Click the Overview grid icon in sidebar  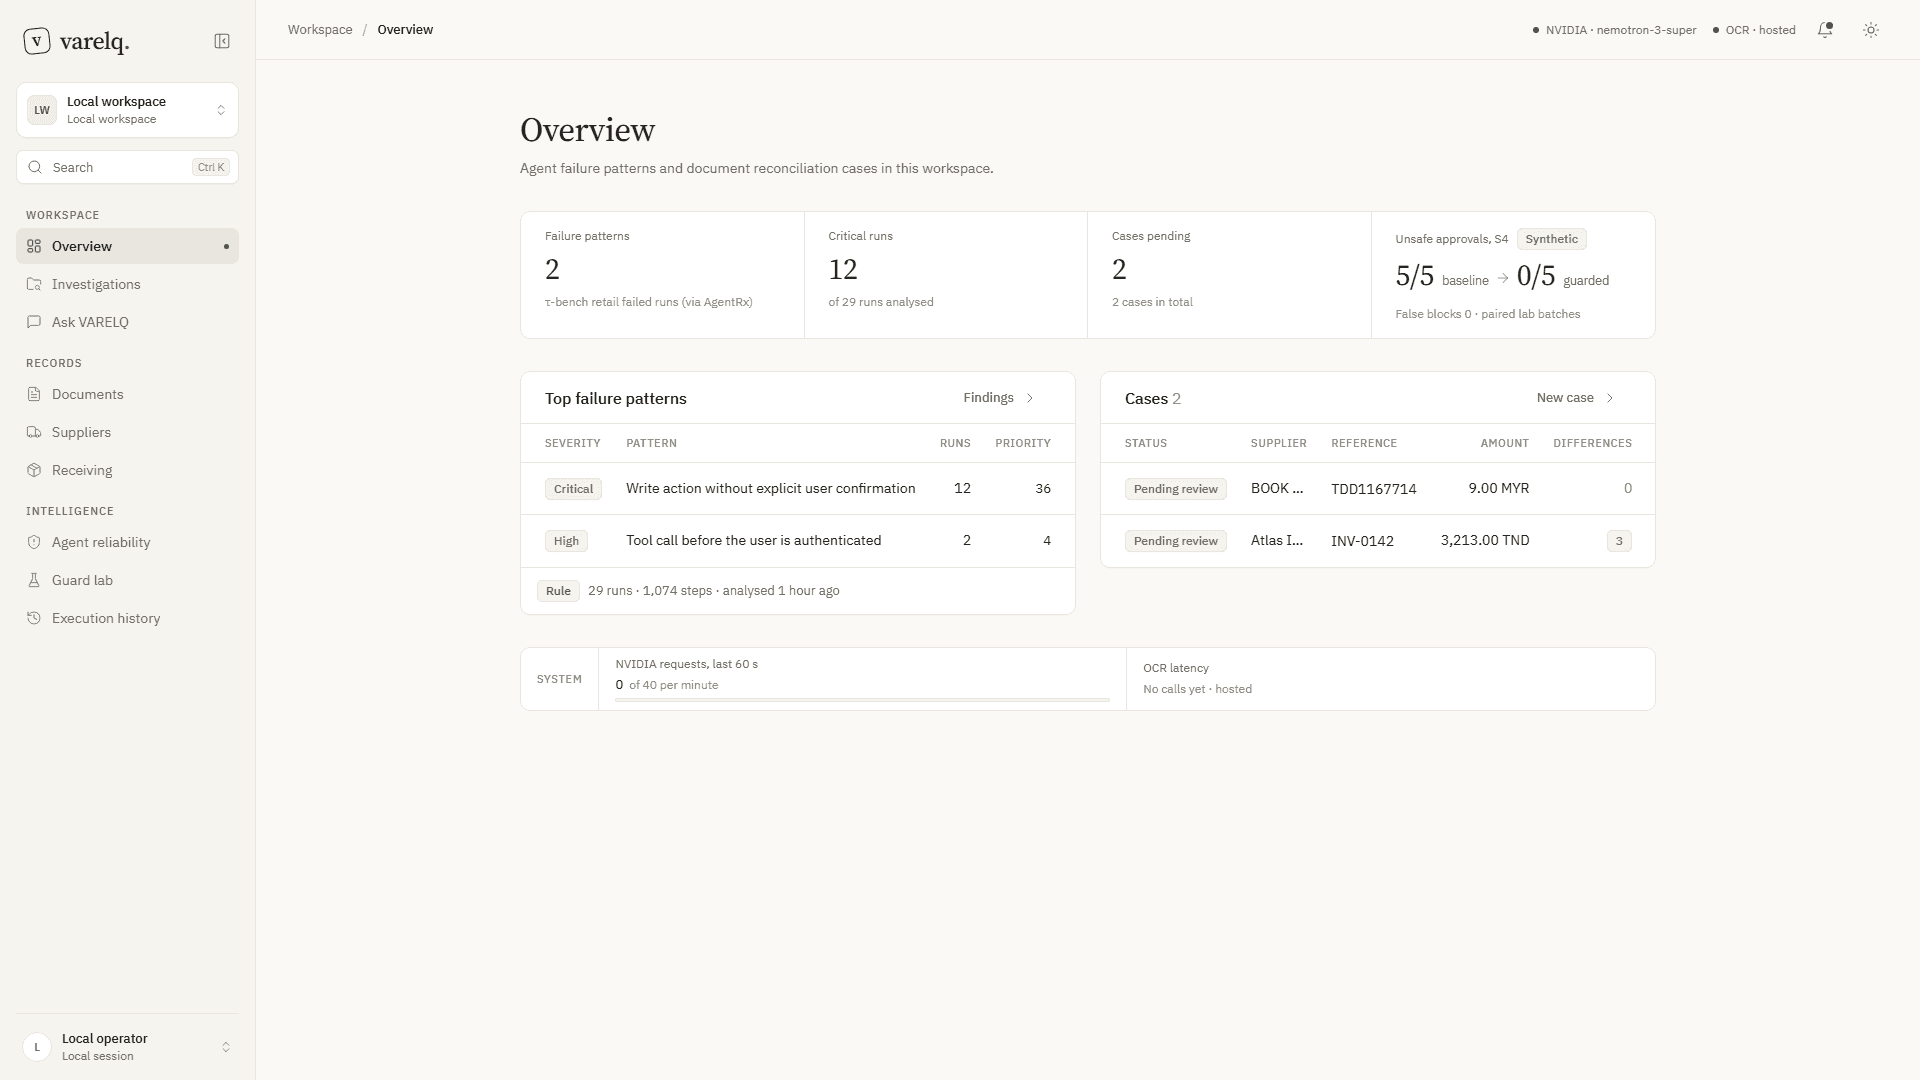click(x=34, y=246)
